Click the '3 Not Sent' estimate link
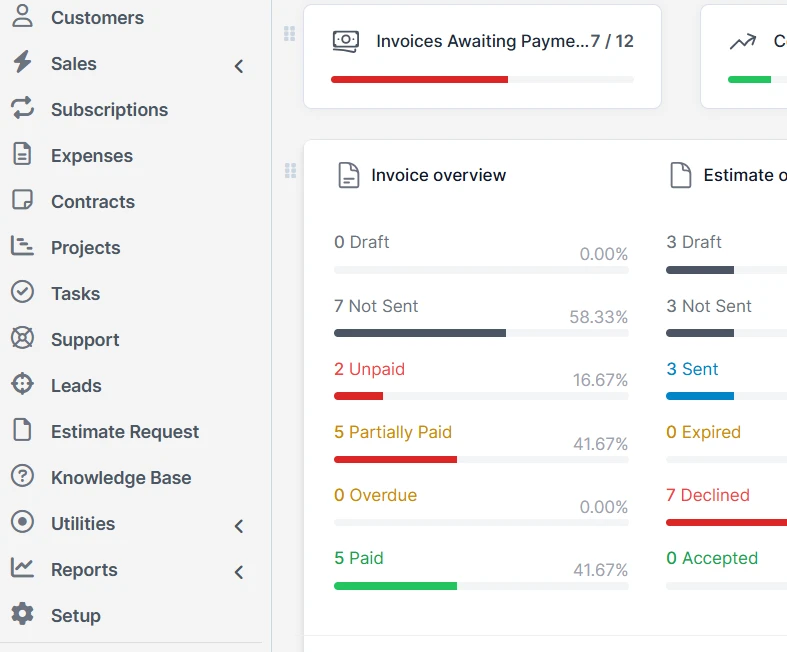The width and height of the screenshot is (787, 652). 709,306
